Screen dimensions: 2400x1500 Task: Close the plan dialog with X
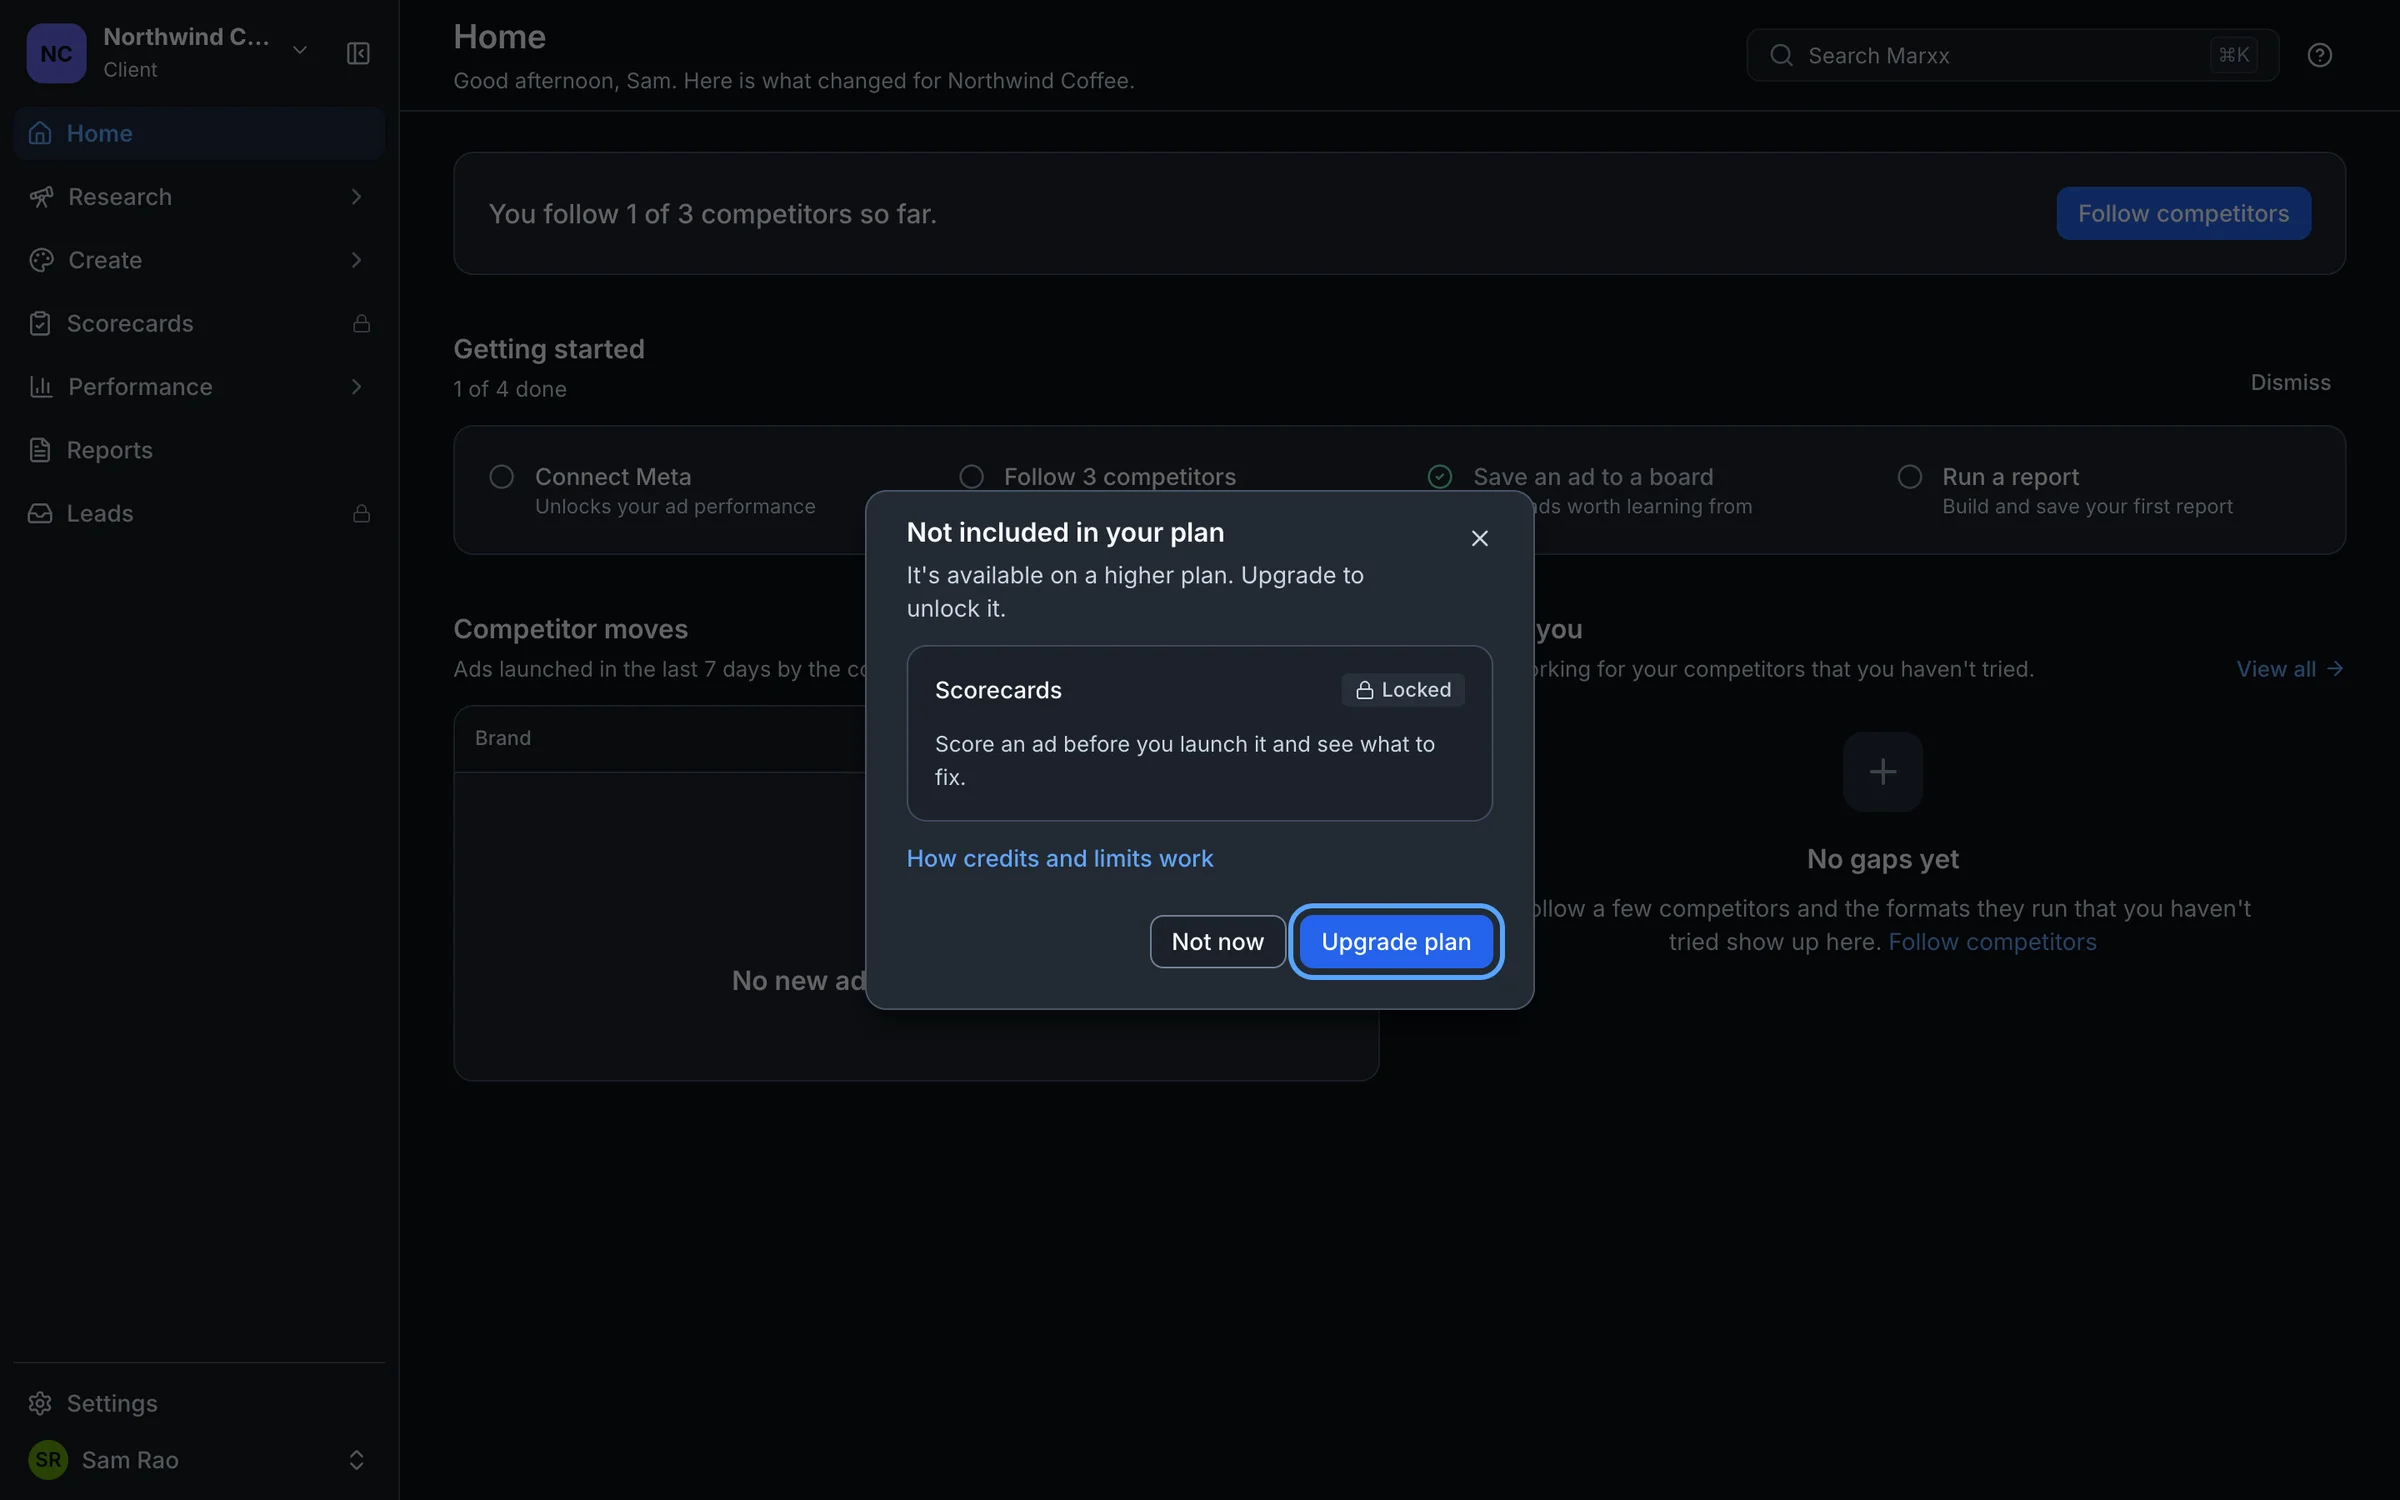[1479, 538]
